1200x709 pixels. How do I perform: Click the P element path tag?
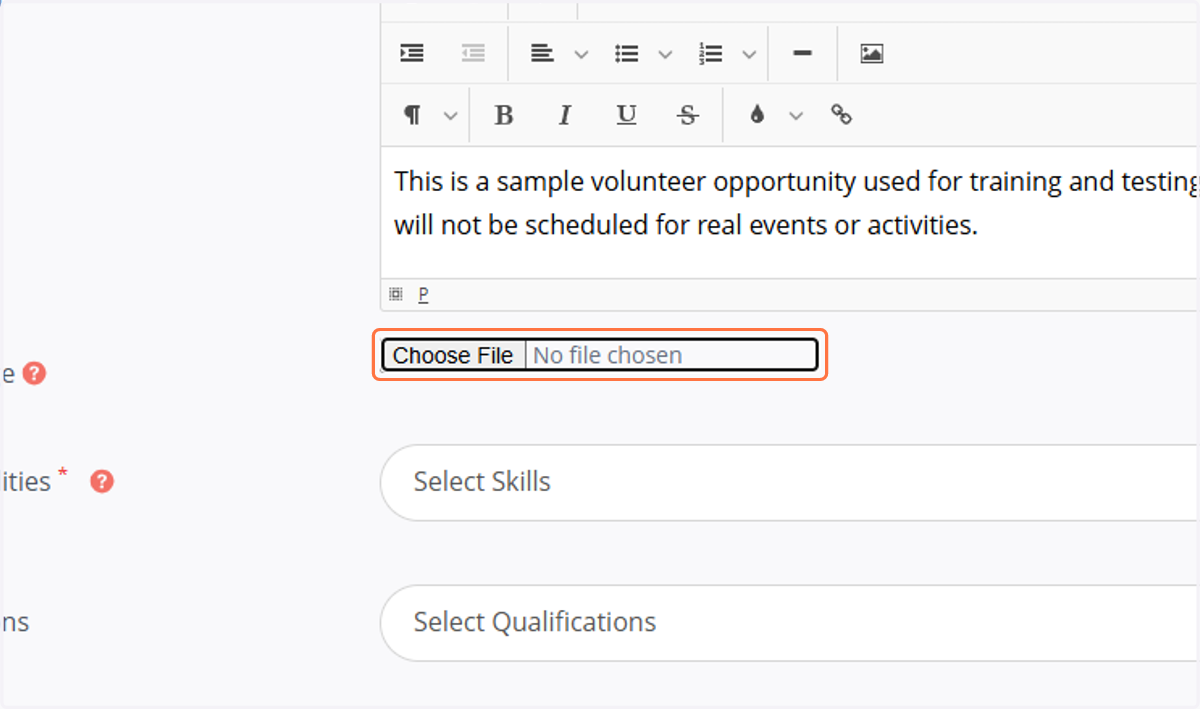[424, 294]
